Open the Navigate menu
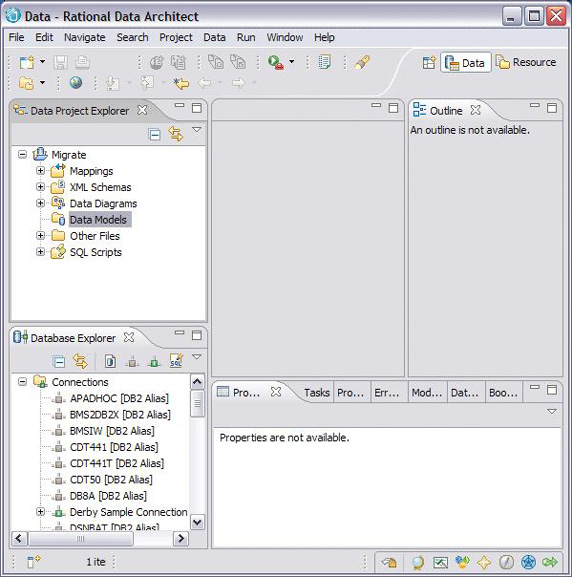572x577 pixels. pos(85,37)
